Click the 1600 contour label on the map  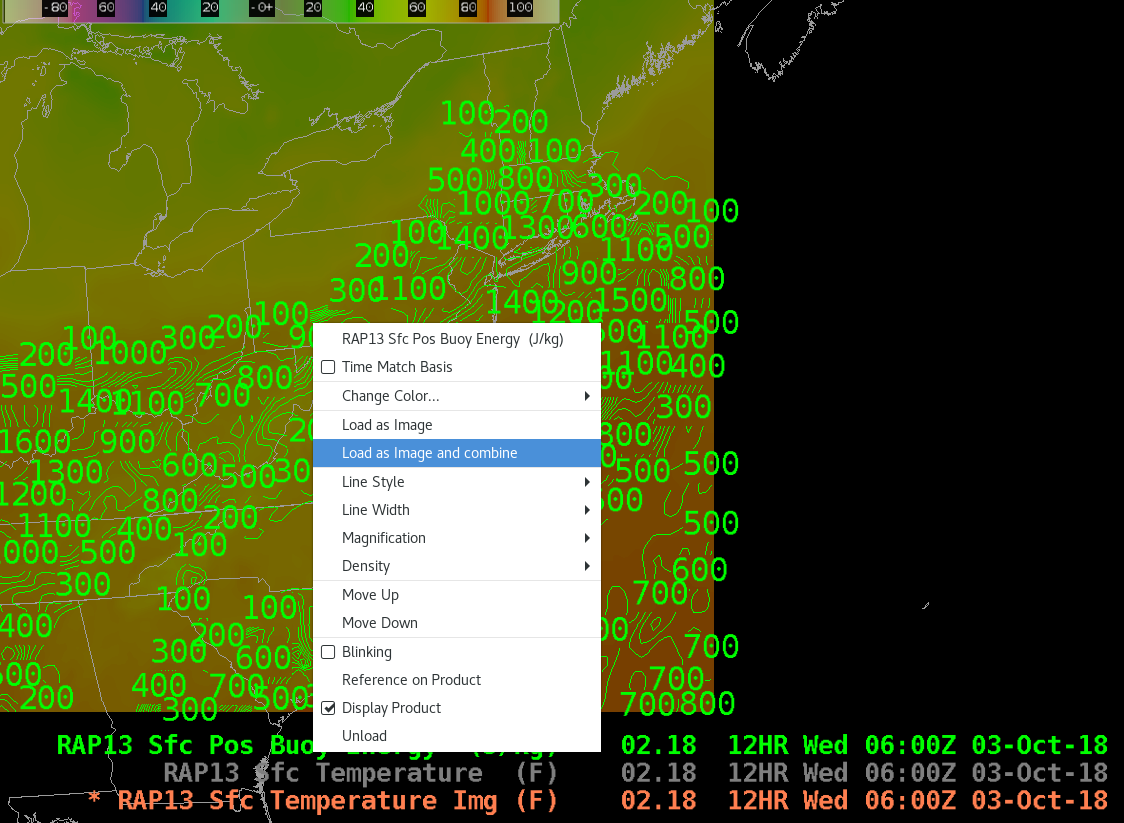[x=34, y=441]
